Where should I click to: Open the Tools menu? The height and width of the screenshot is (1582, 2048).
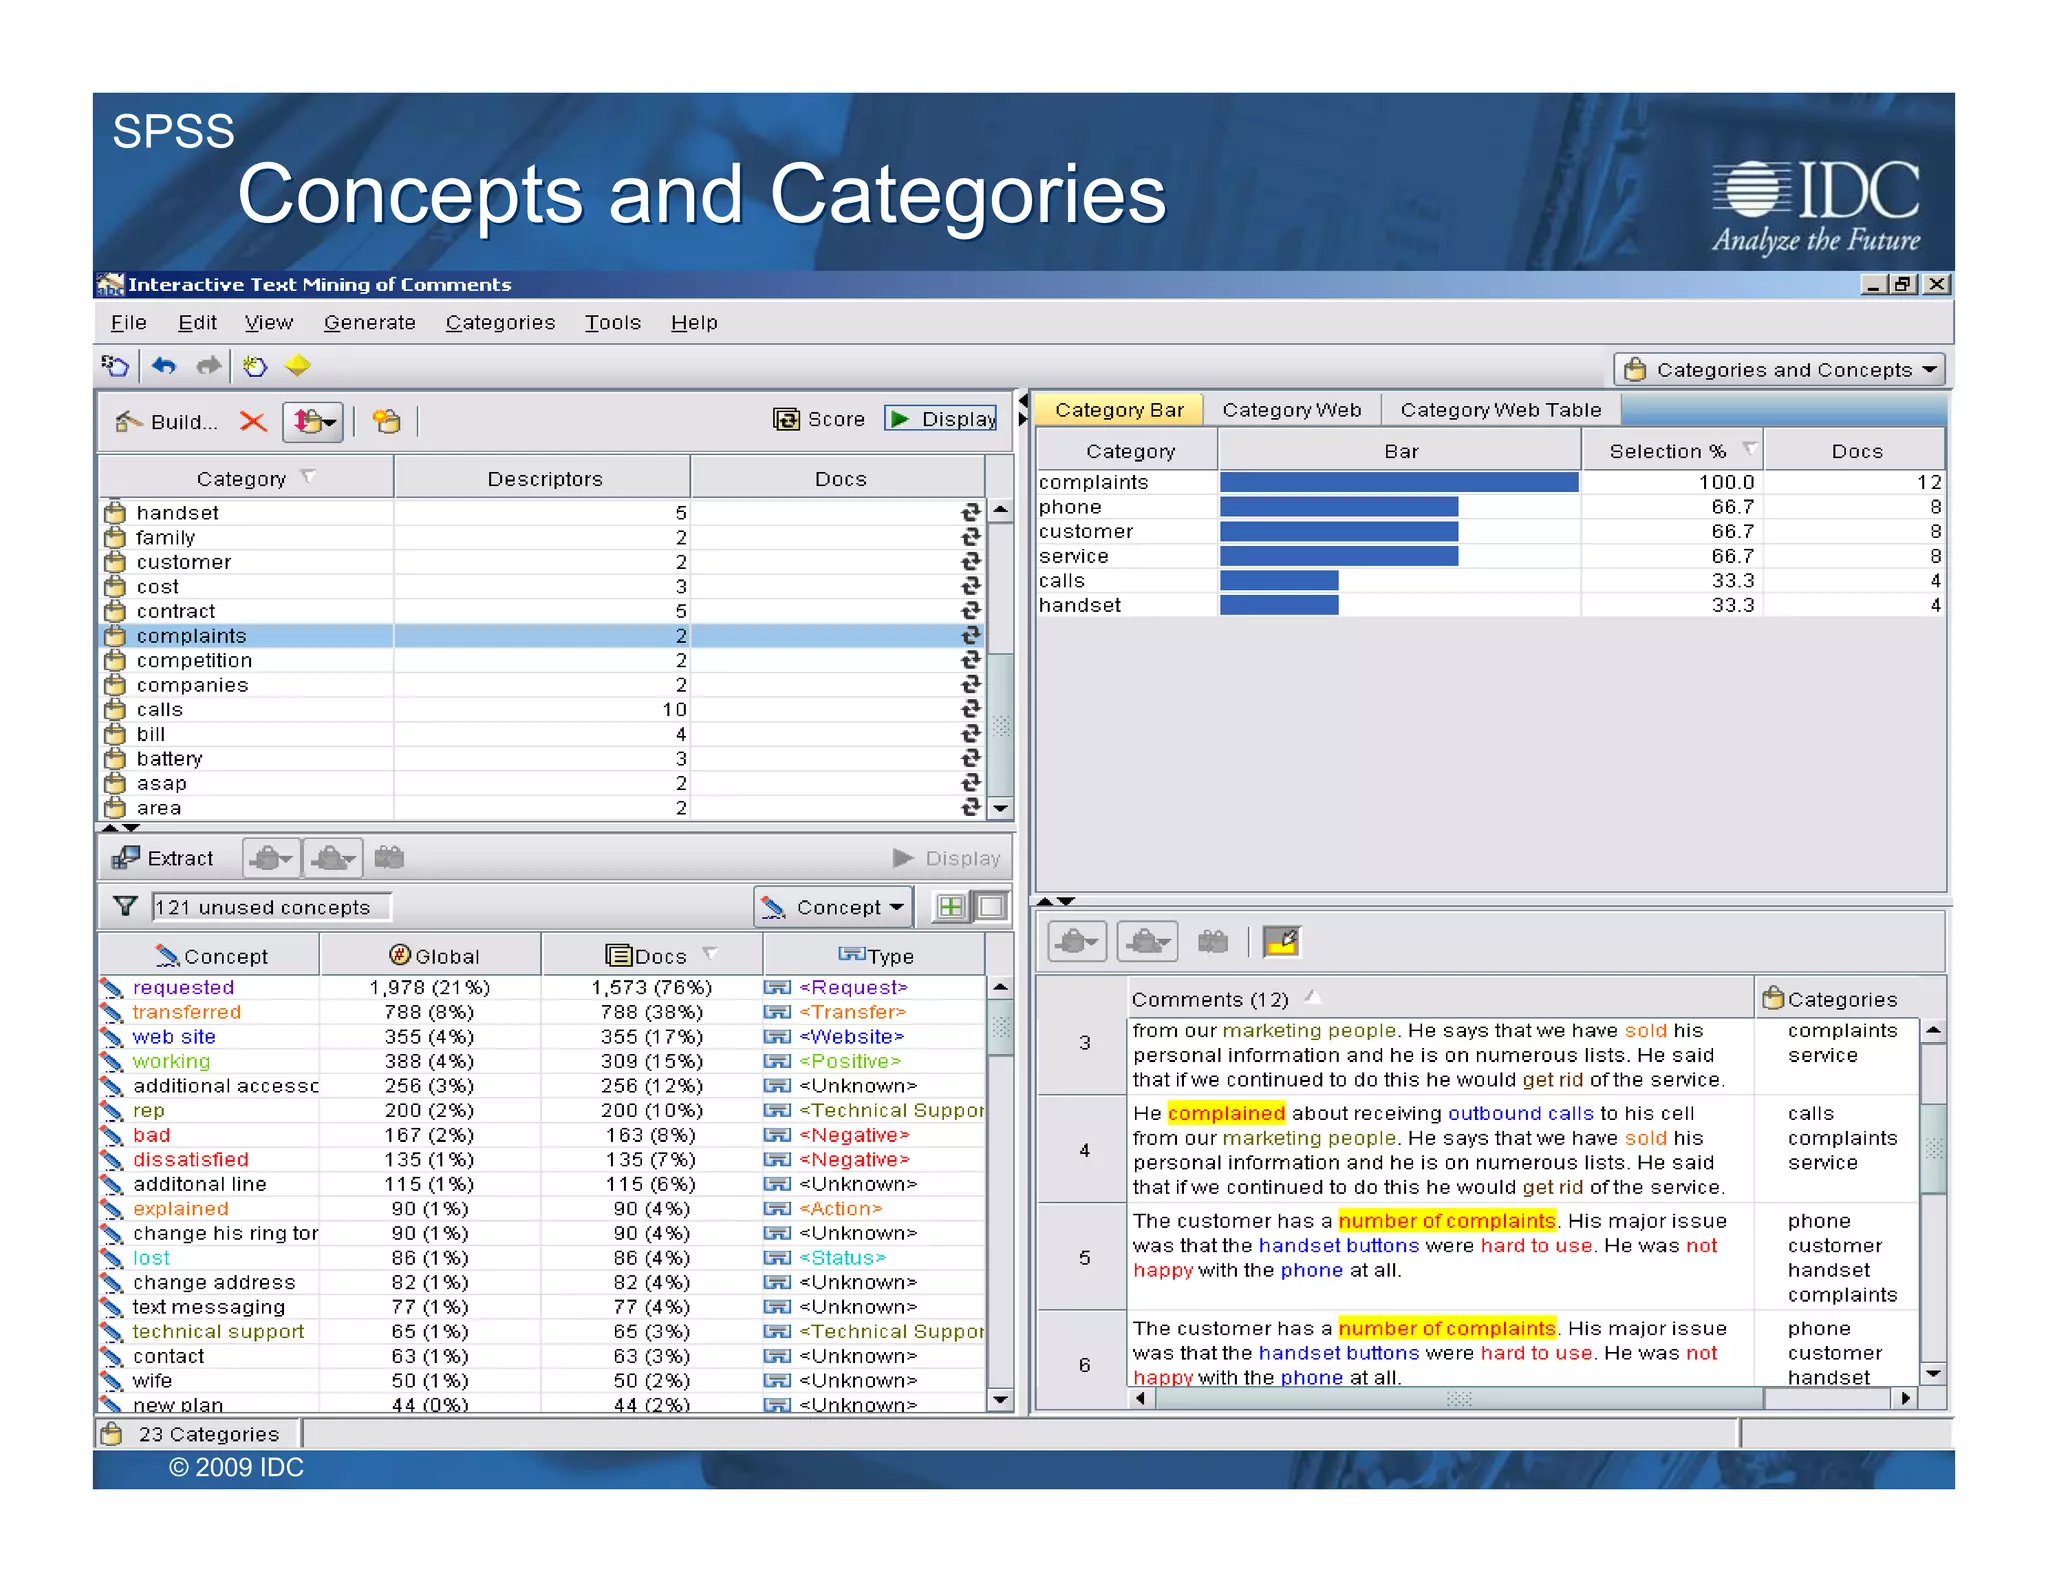tap(612, 323)
